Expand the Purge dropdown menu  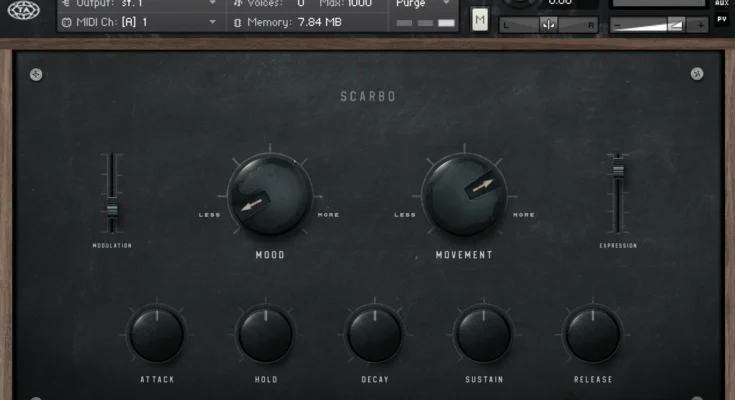[446, 4]
